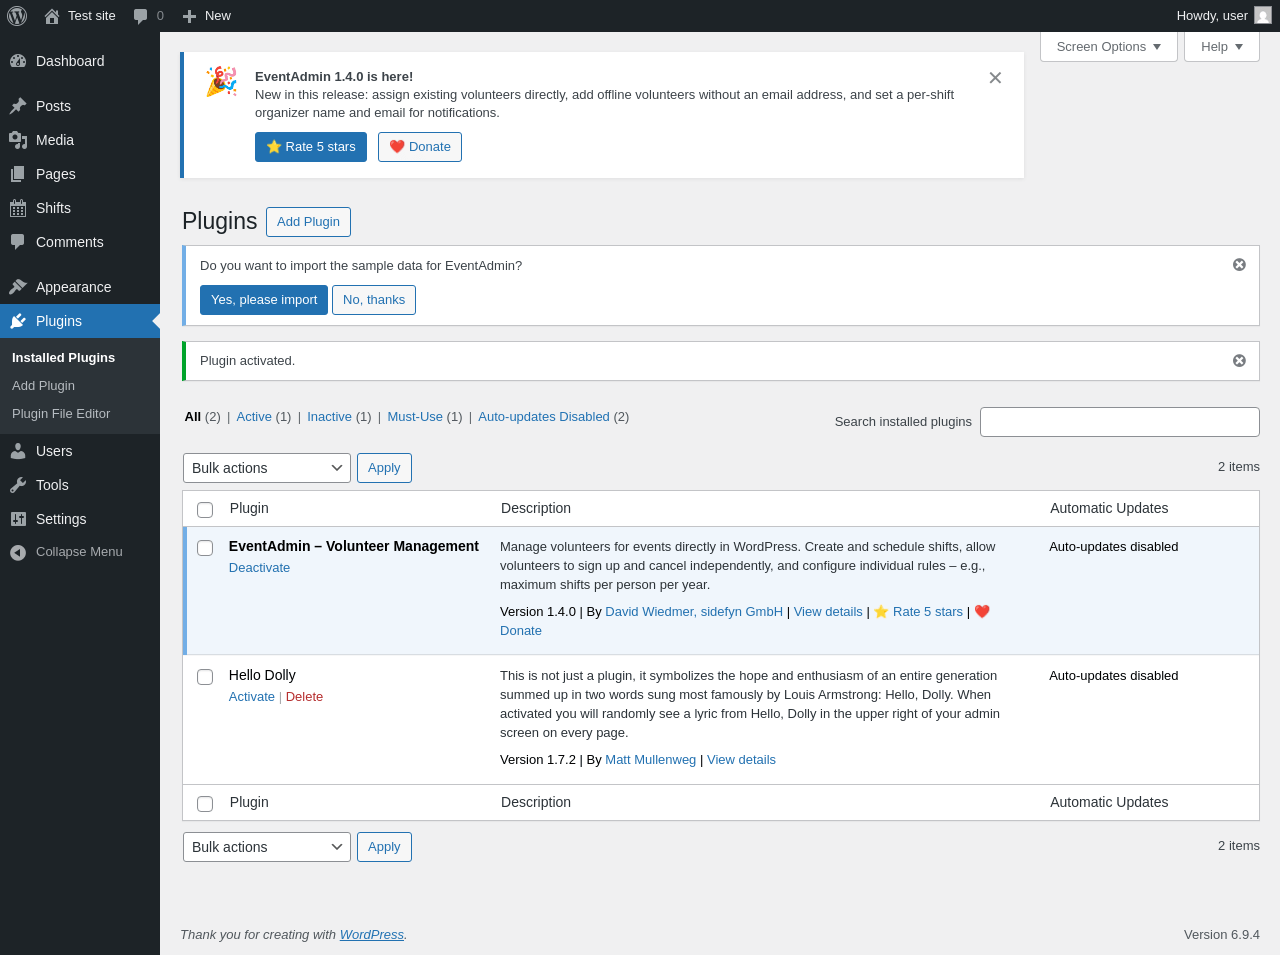Click the Appearance paintbrush icon
This screenshot has width=1280, height=955.
(18, 287)
